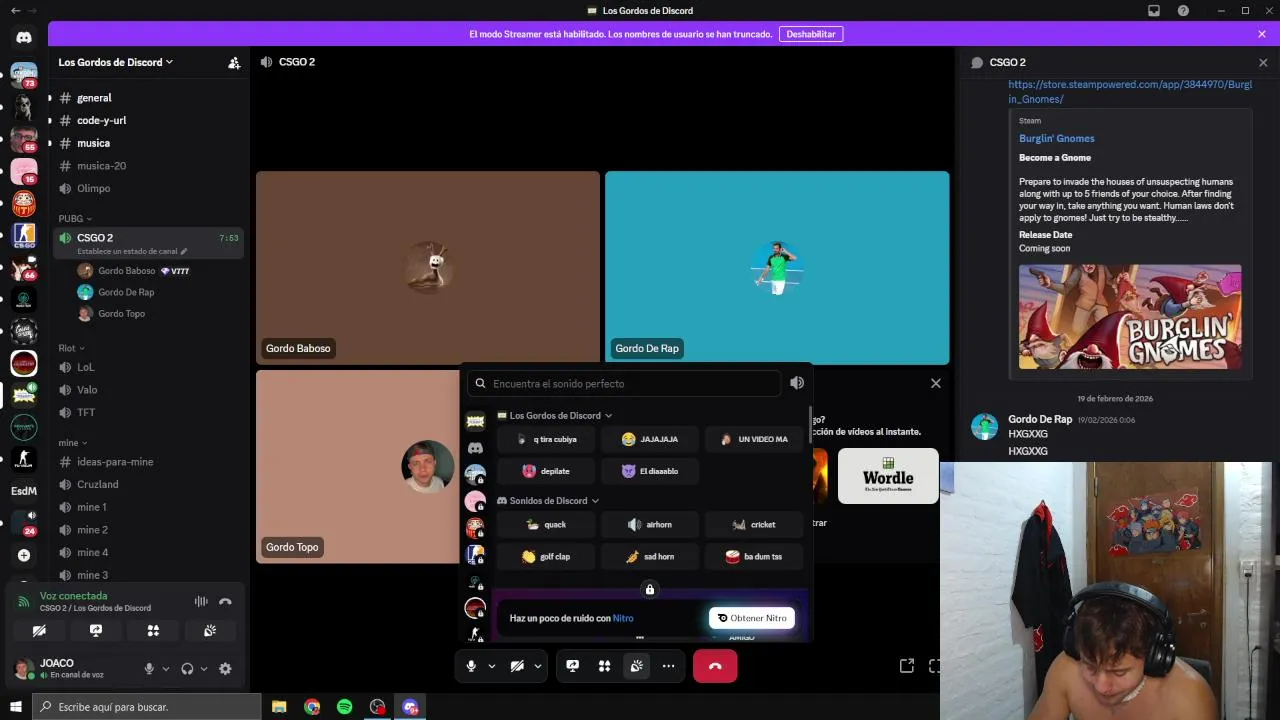Collapse the mine channel category
1280x720 pixels.
[x=73, y=442]
